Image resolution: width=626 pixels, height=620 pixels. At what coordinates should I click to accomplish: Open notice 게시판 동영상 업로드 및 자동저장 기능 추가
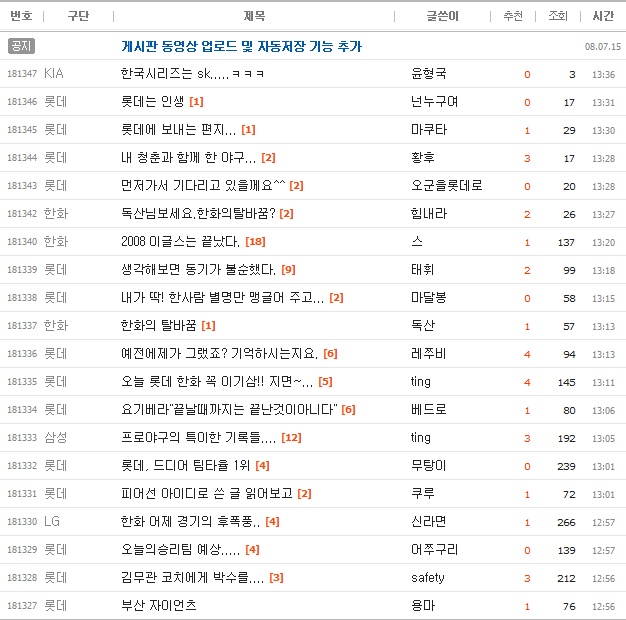(241, 46)
